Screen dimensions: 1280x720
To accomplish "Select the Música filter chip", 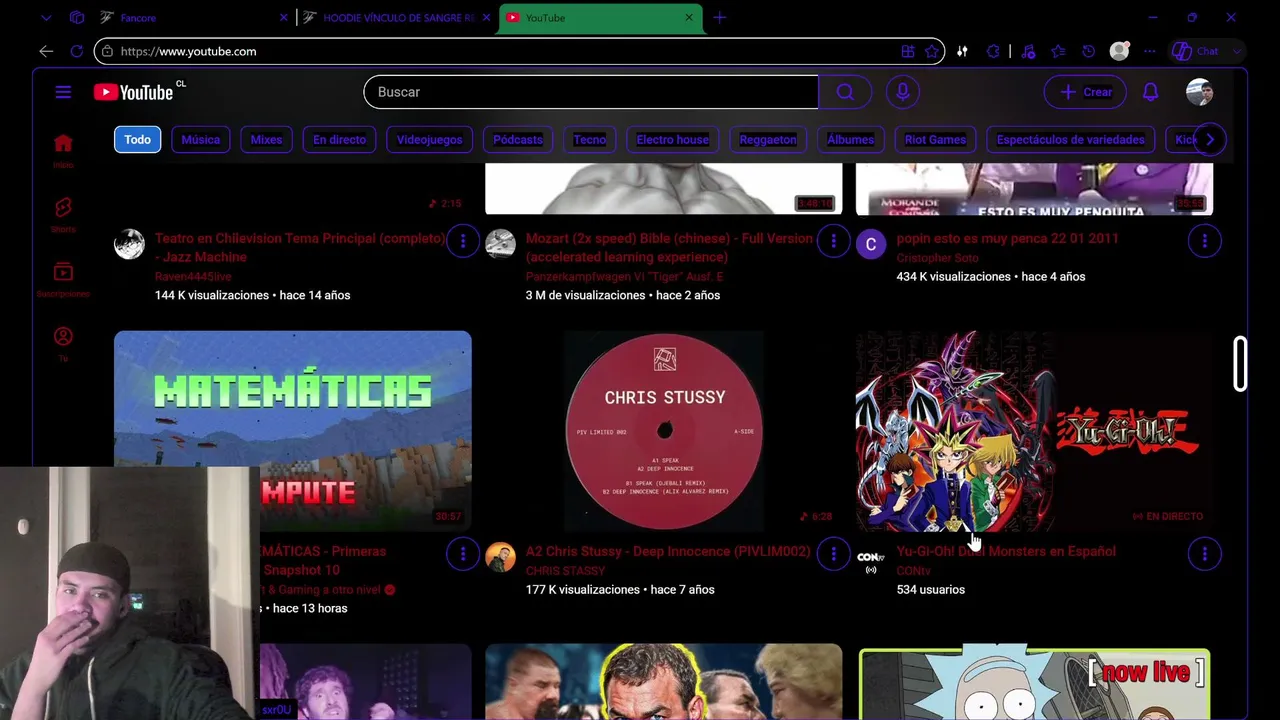I will (200, 140).
